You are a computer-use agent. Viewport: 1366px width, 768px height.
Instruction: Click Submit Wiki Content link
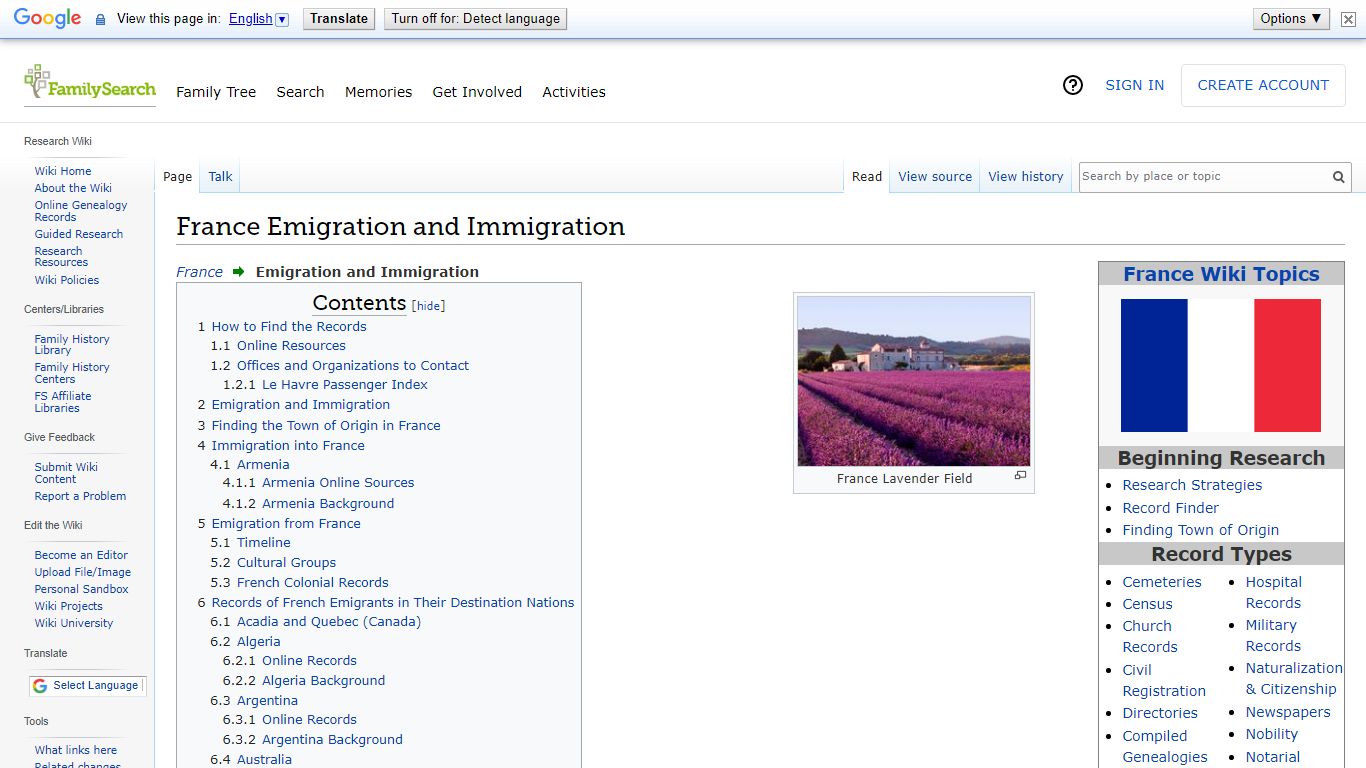tap(66, 473)
